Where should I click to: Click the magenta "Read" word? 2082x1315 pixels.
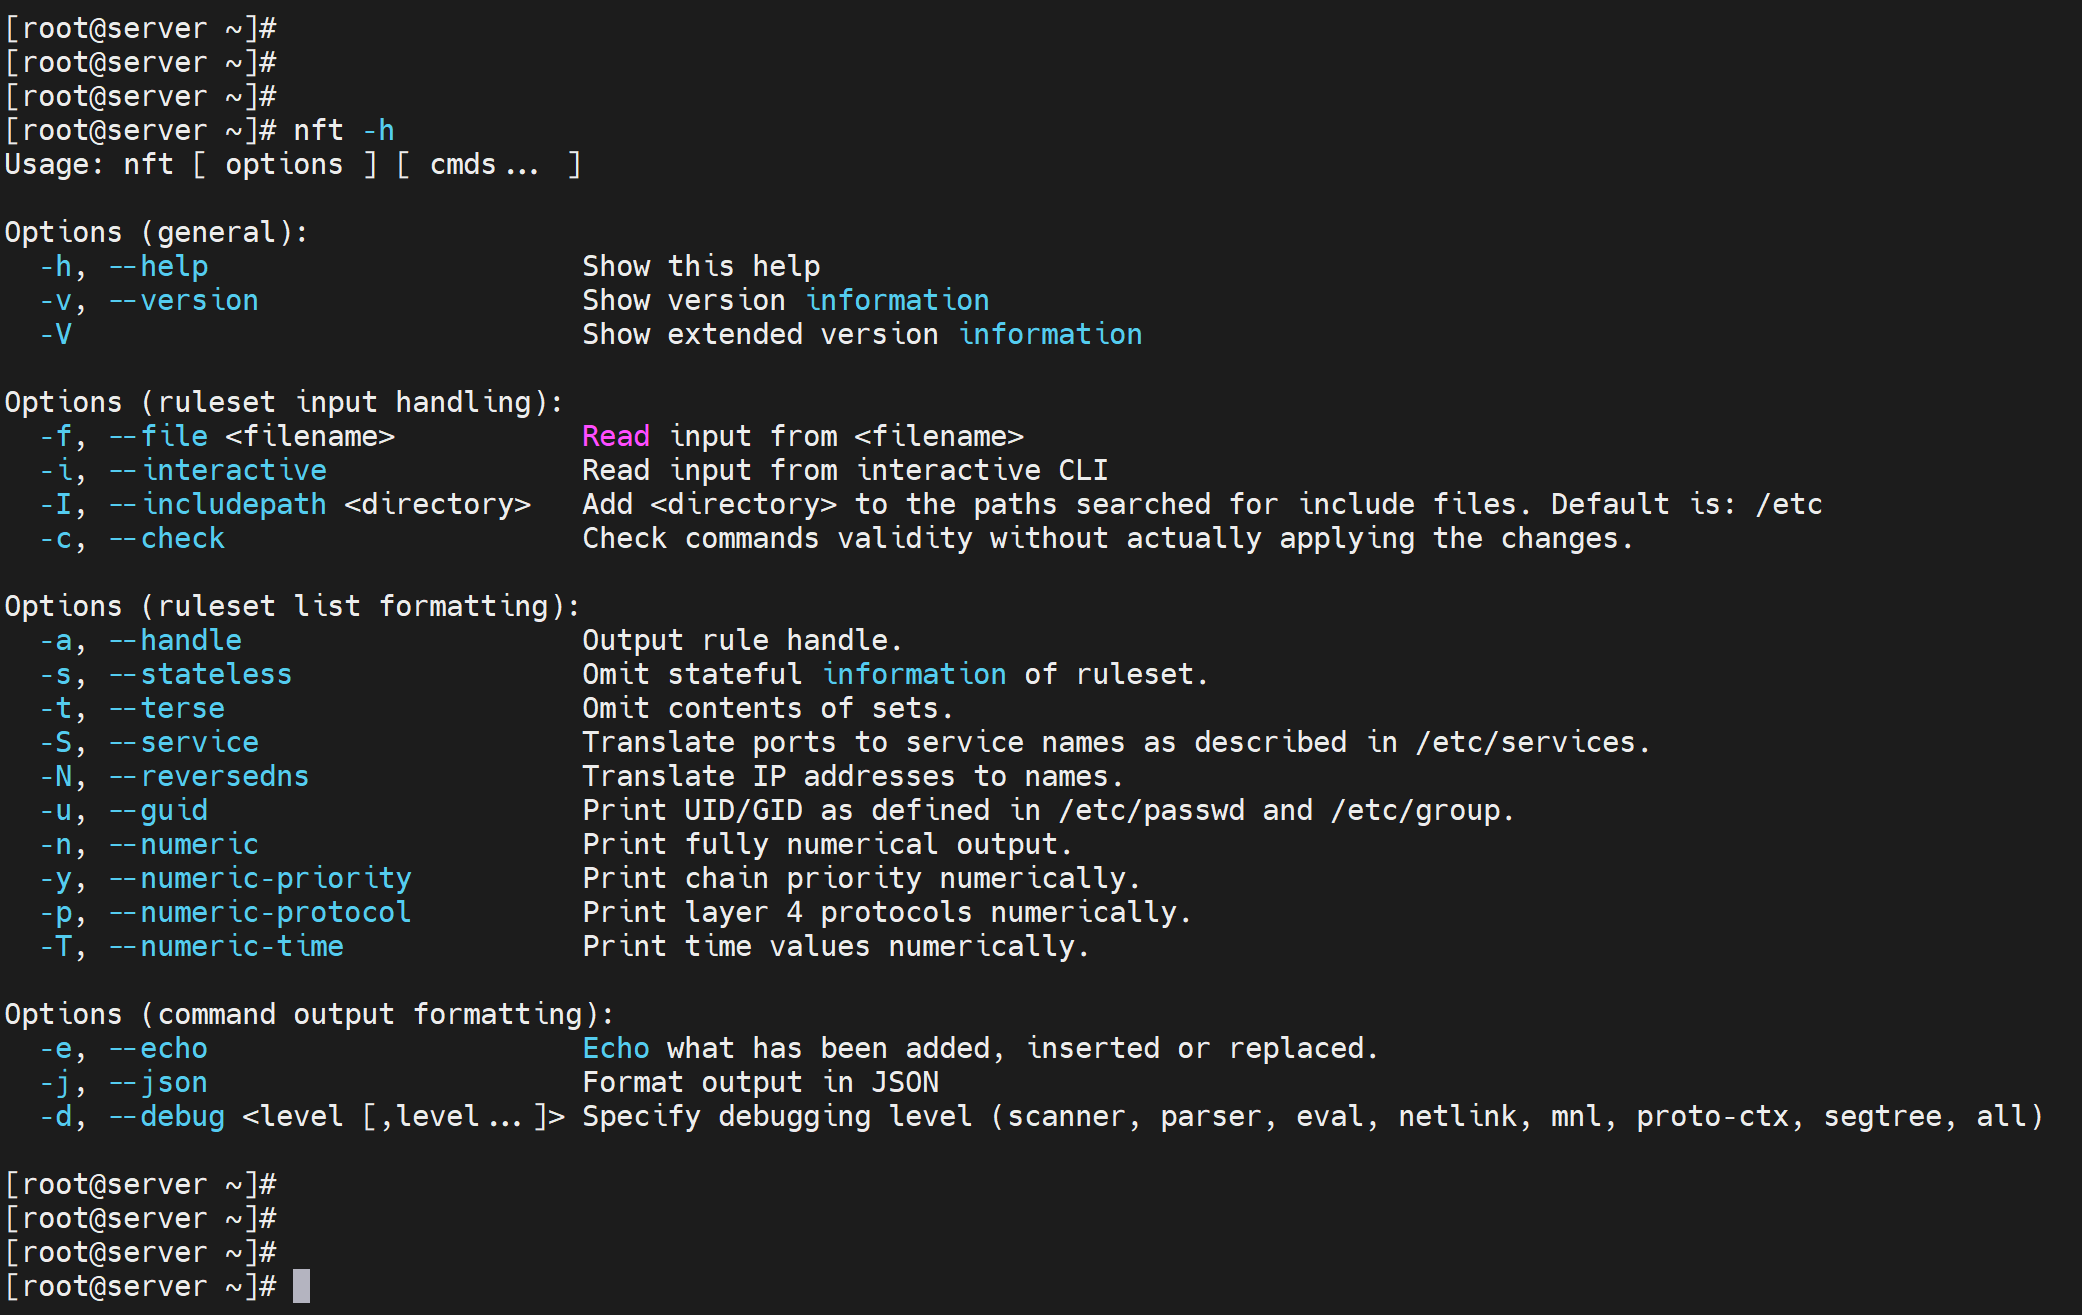tap(616, 436)
